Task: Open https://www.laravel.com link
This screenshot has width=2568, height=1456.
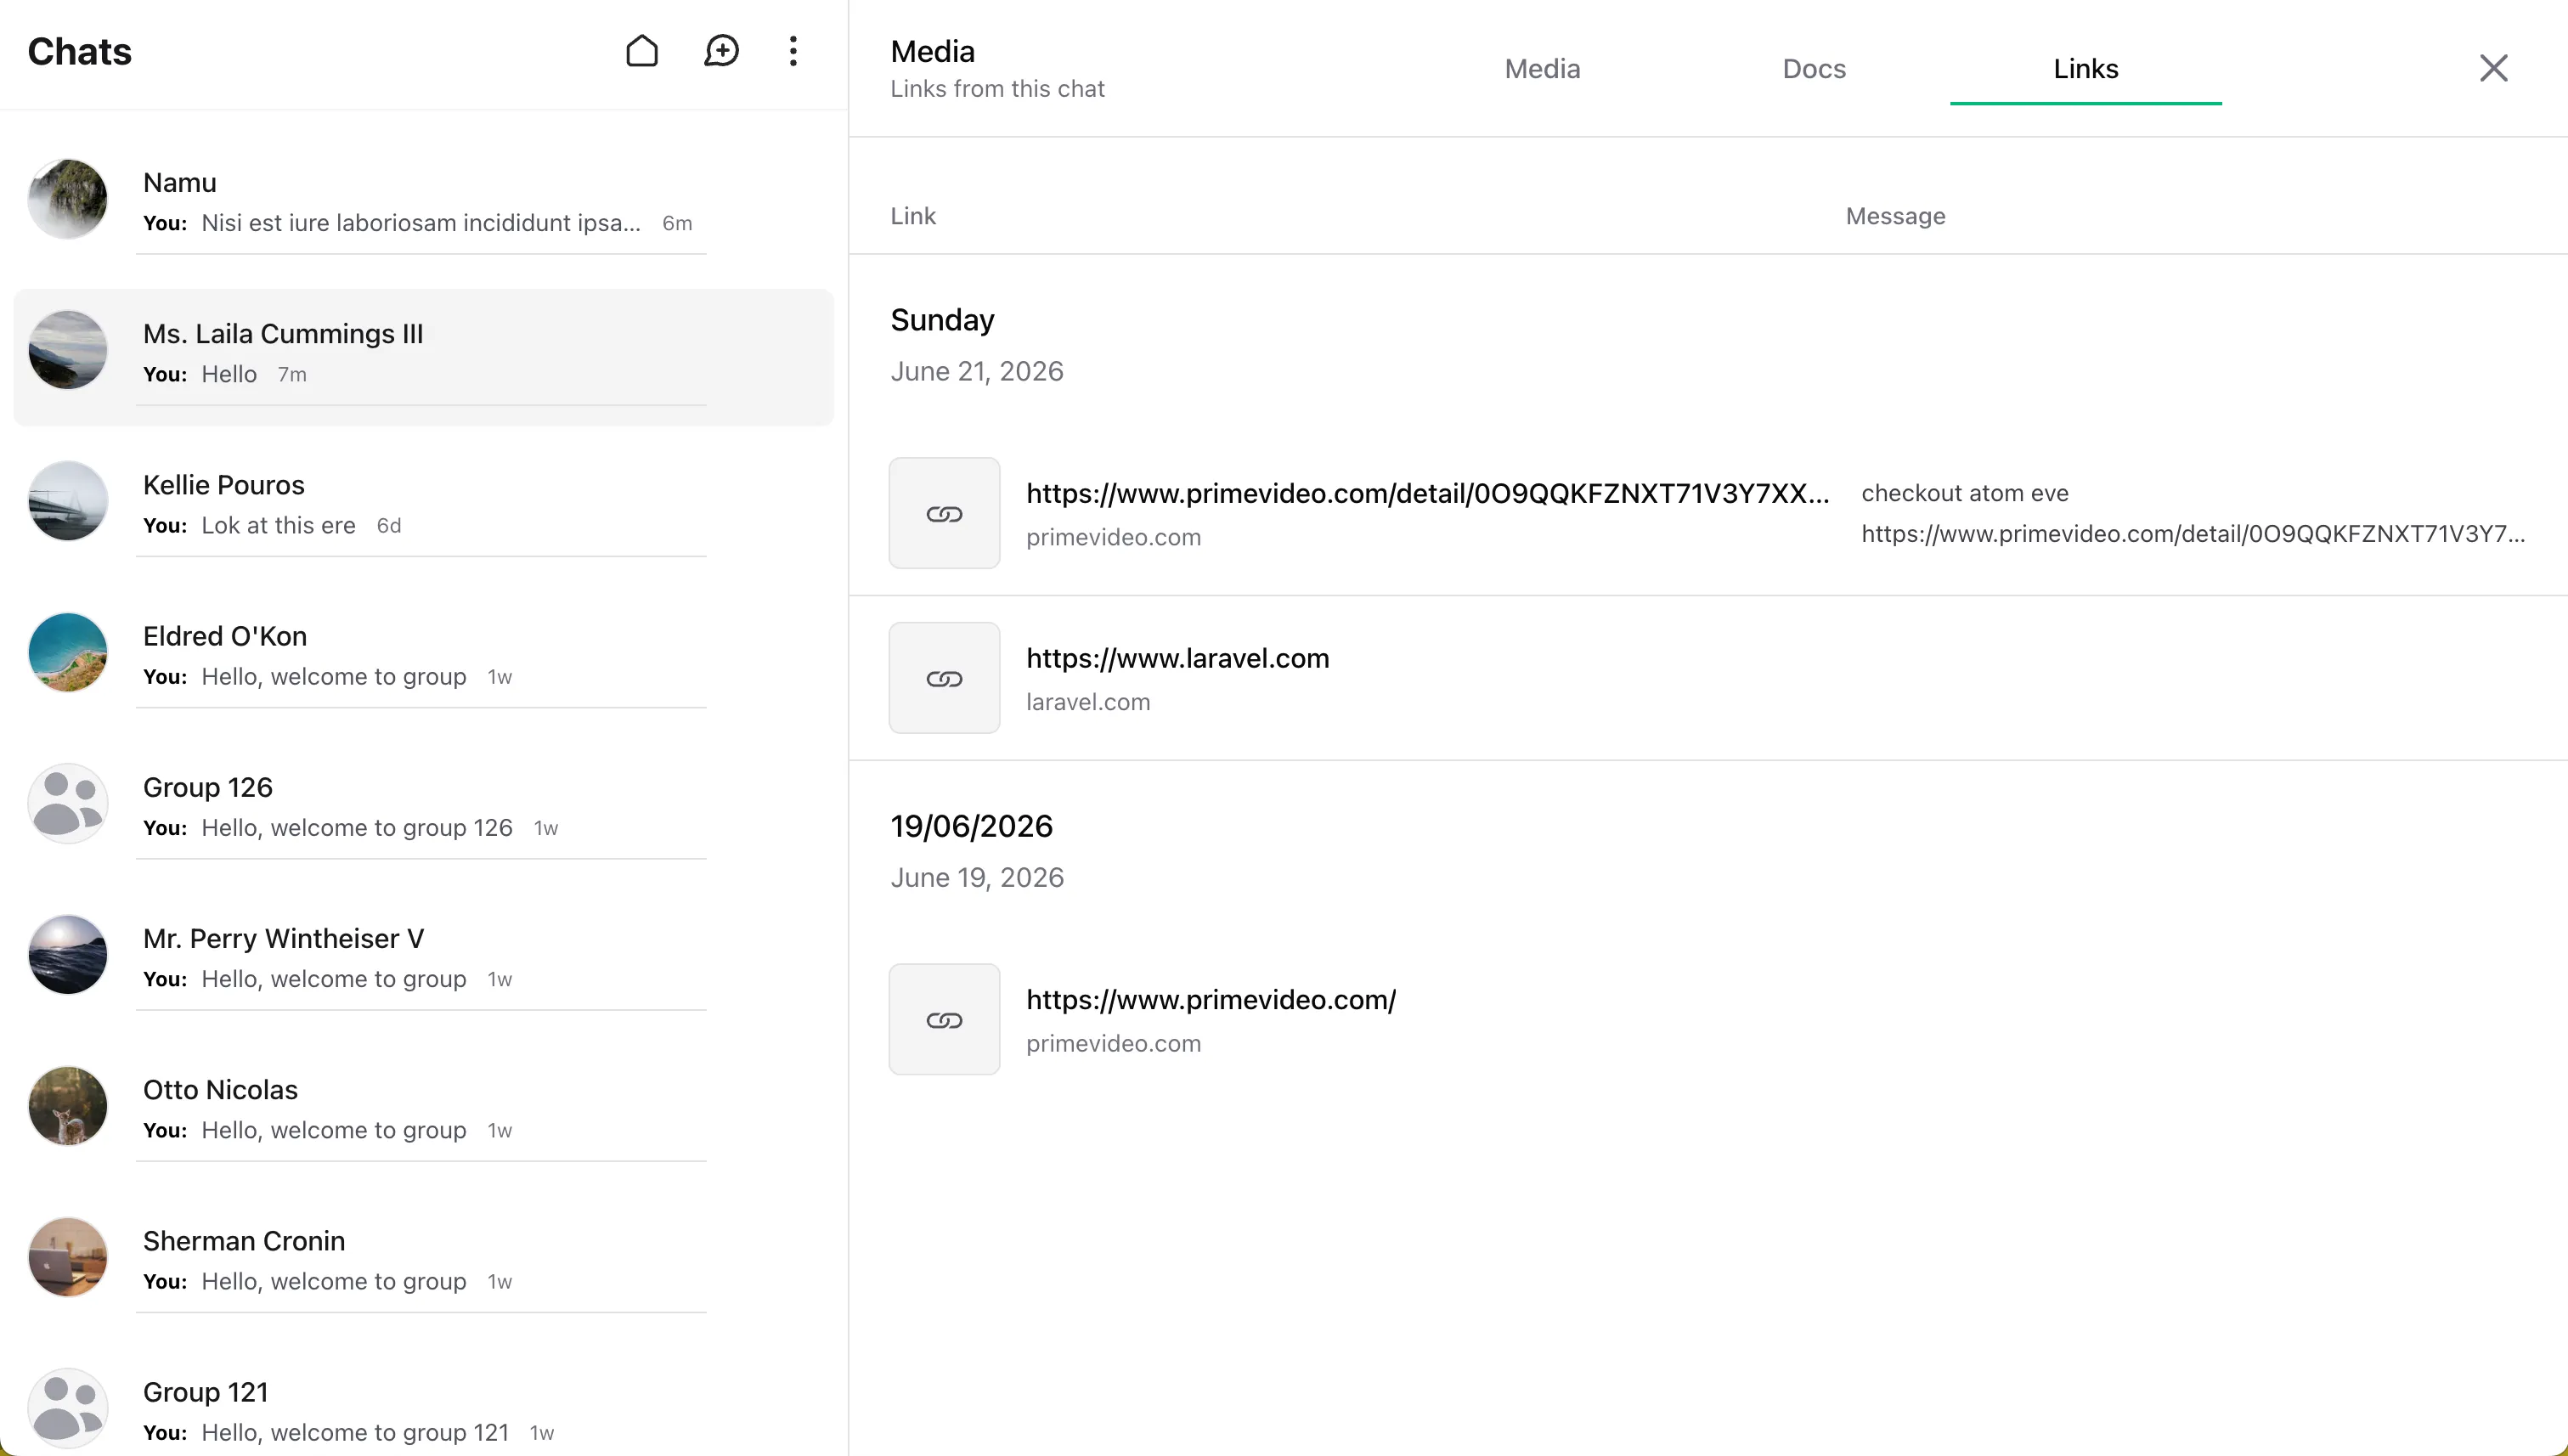Action: pos(1178,658)
